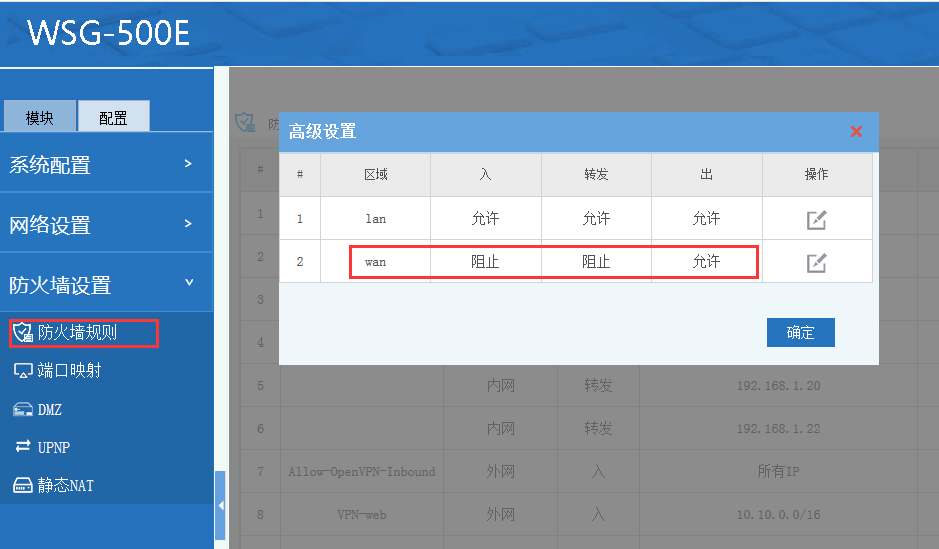Viewport: 939px width, 549px height.
Task: Click the 端口映射 monitor icon
Action: [x=23, y=371]
